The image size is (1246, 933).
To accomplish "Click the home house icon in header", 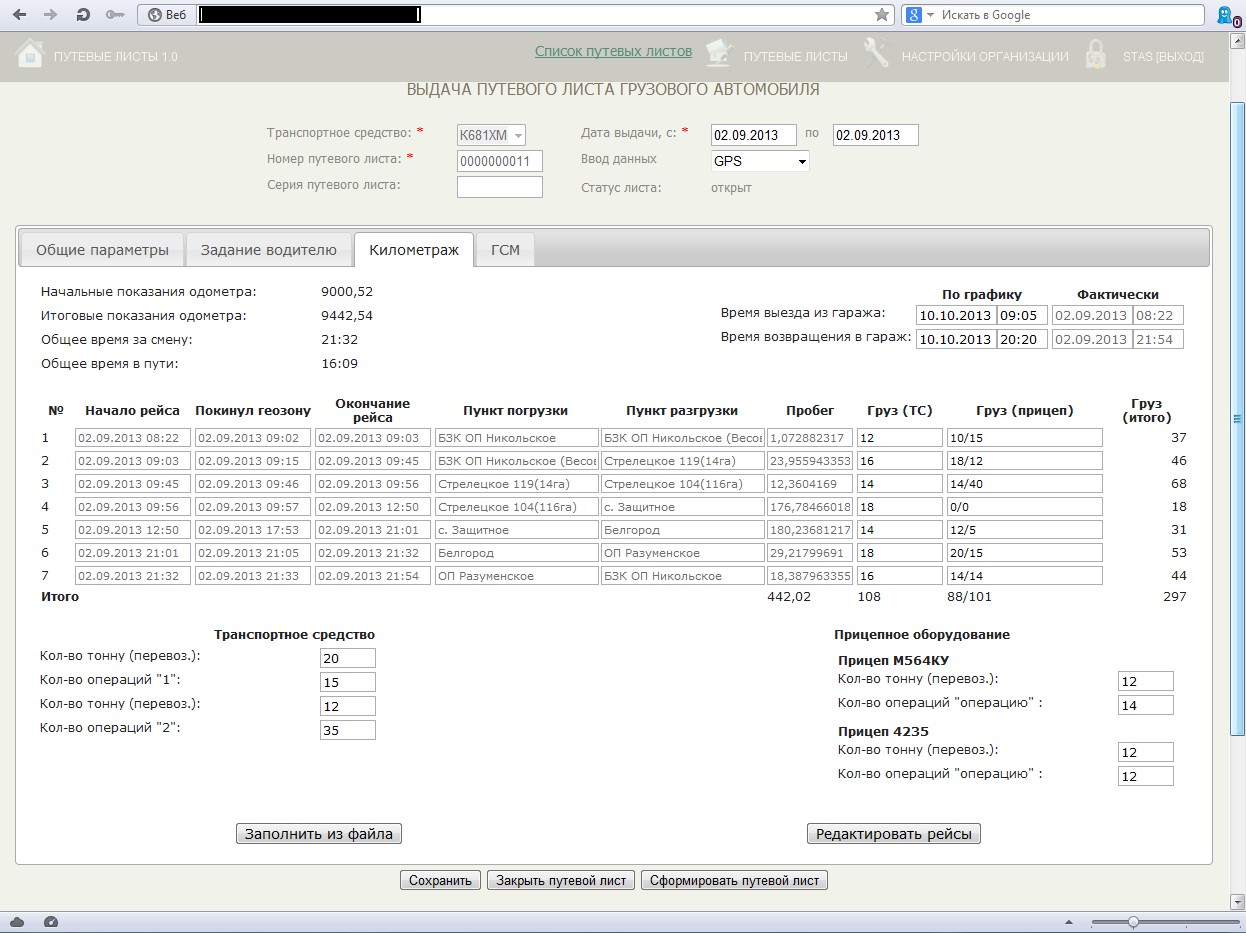I will pos(30,54).
